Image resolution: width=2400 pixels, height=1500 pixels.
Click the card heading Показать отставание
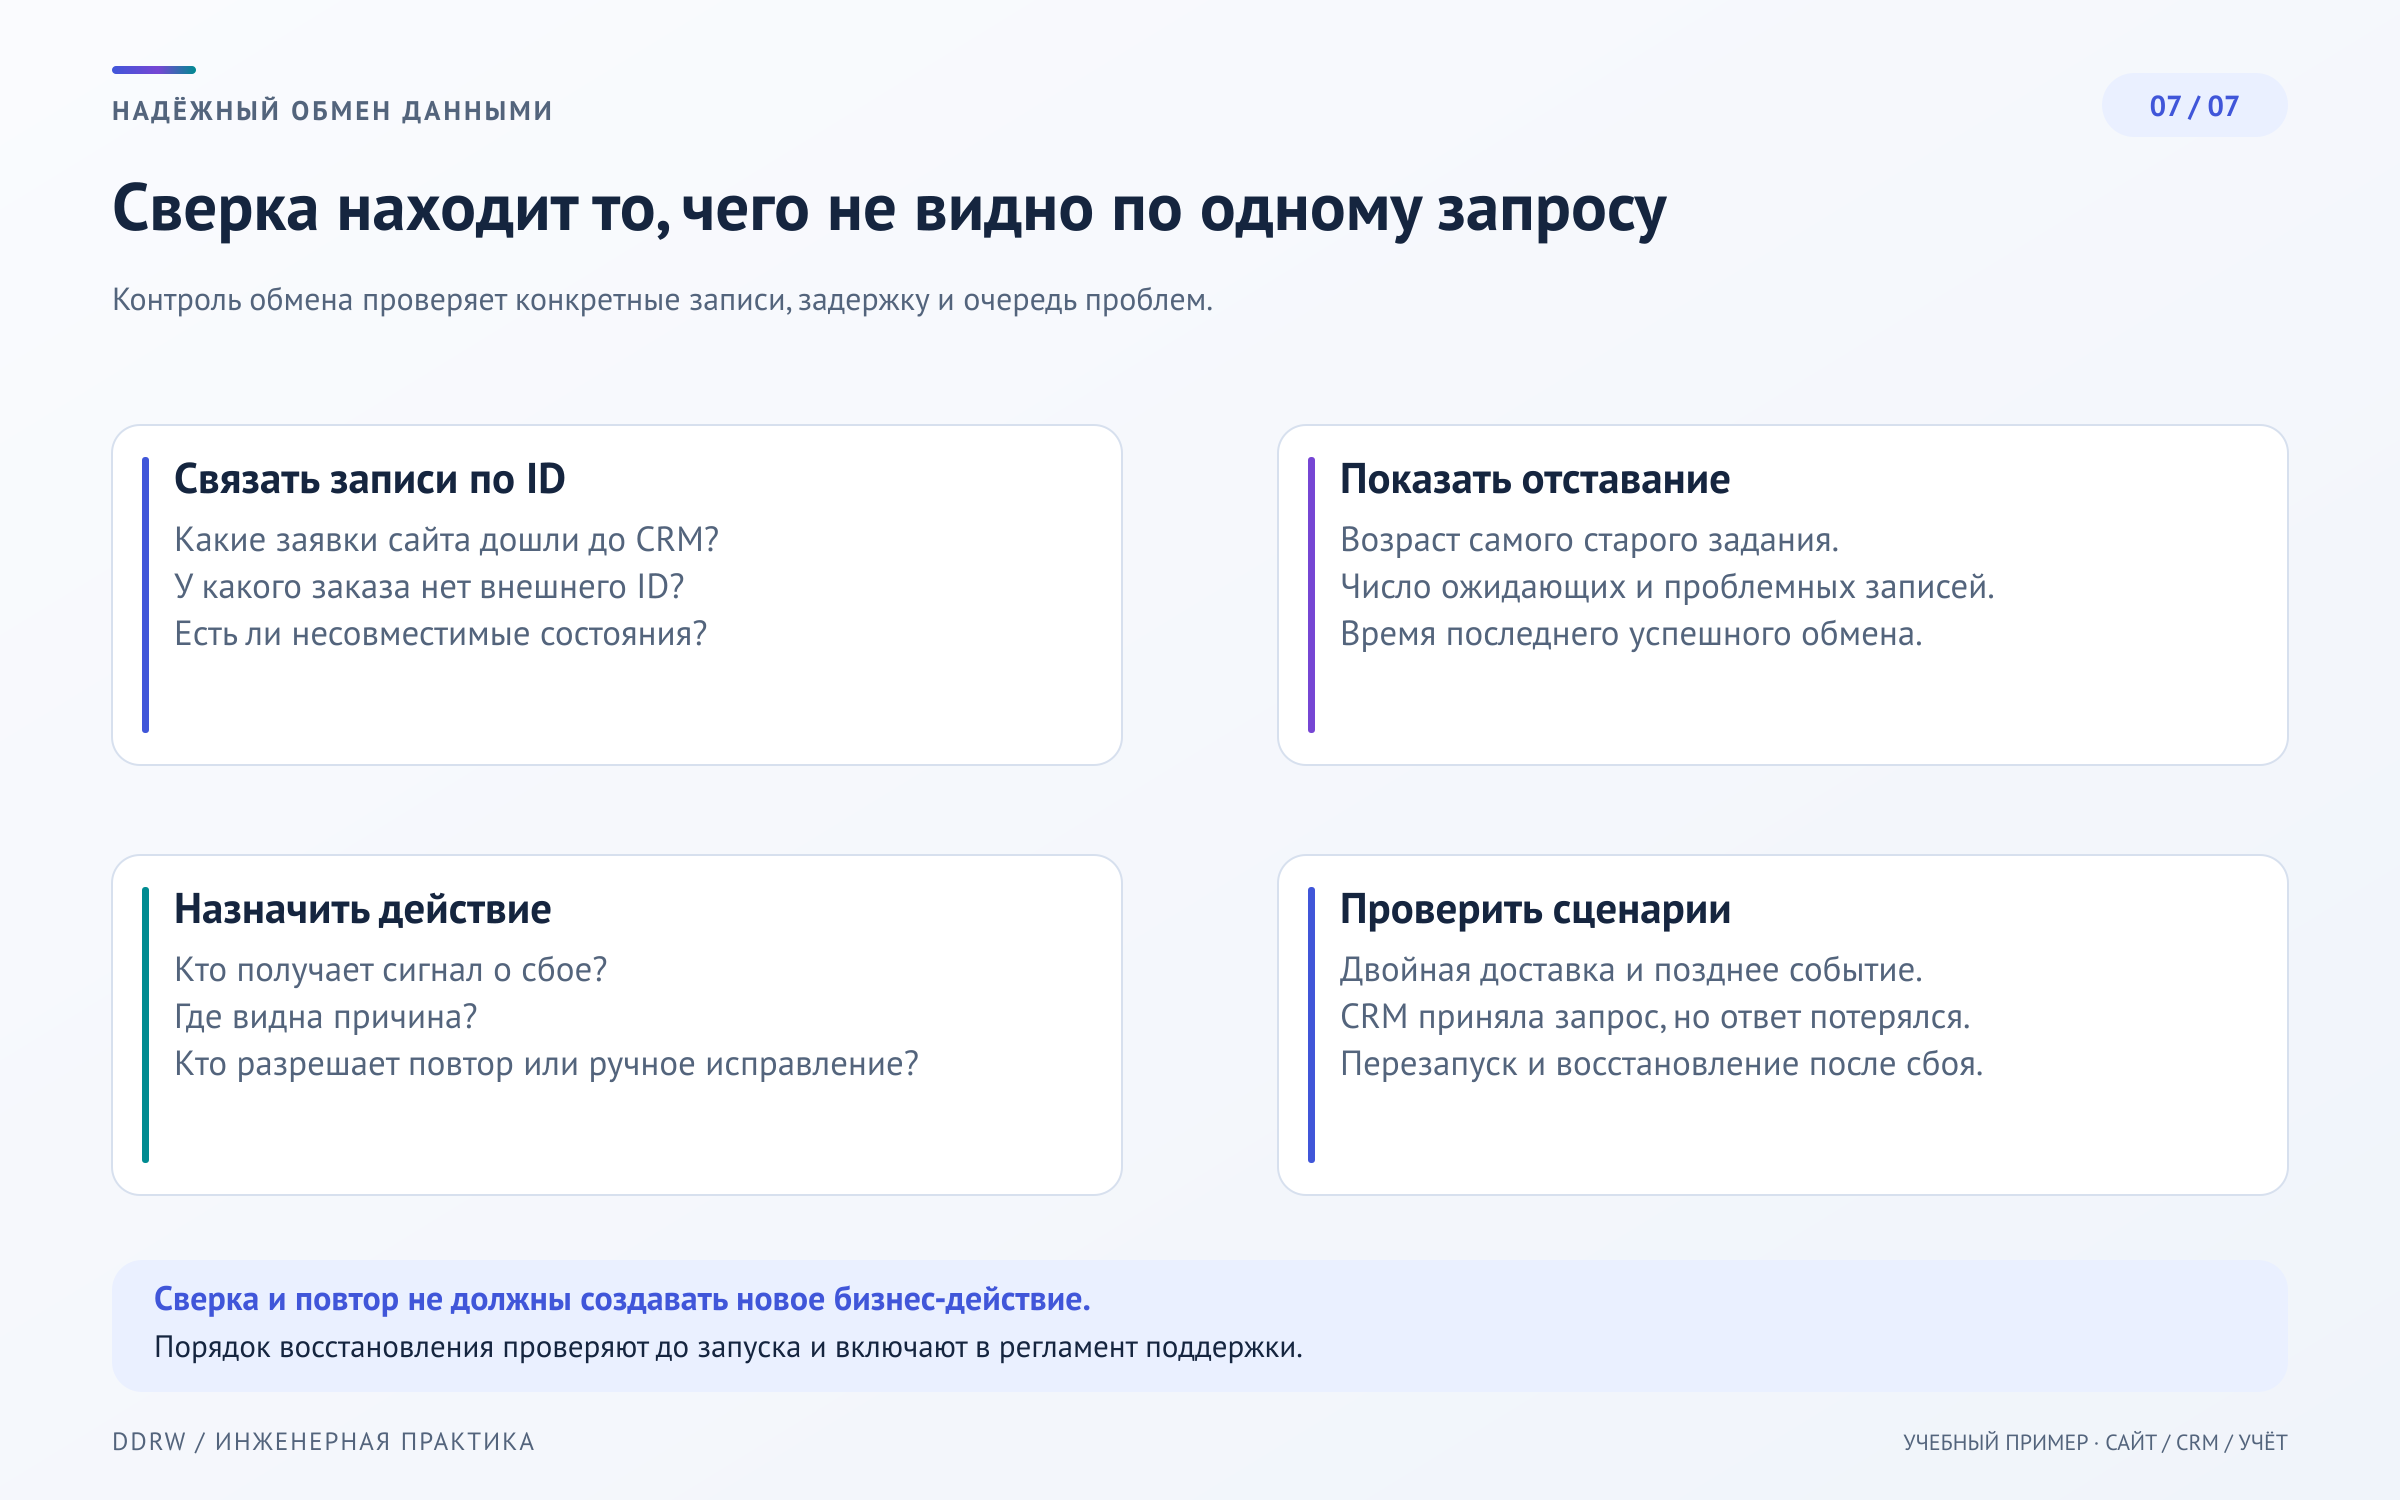pyautogui.click(x=1535, y=480)
